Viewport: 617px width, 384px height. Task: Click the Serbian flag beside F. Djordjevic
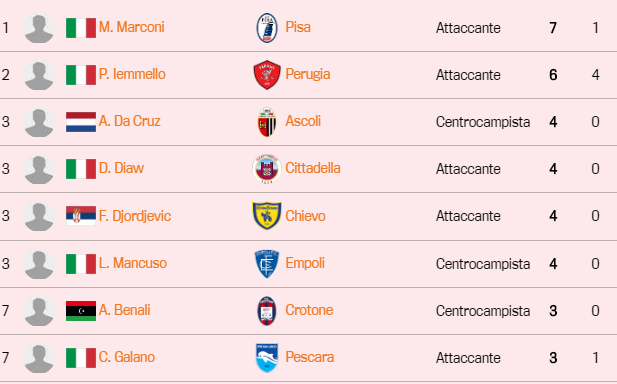click(x=81, y=216)
